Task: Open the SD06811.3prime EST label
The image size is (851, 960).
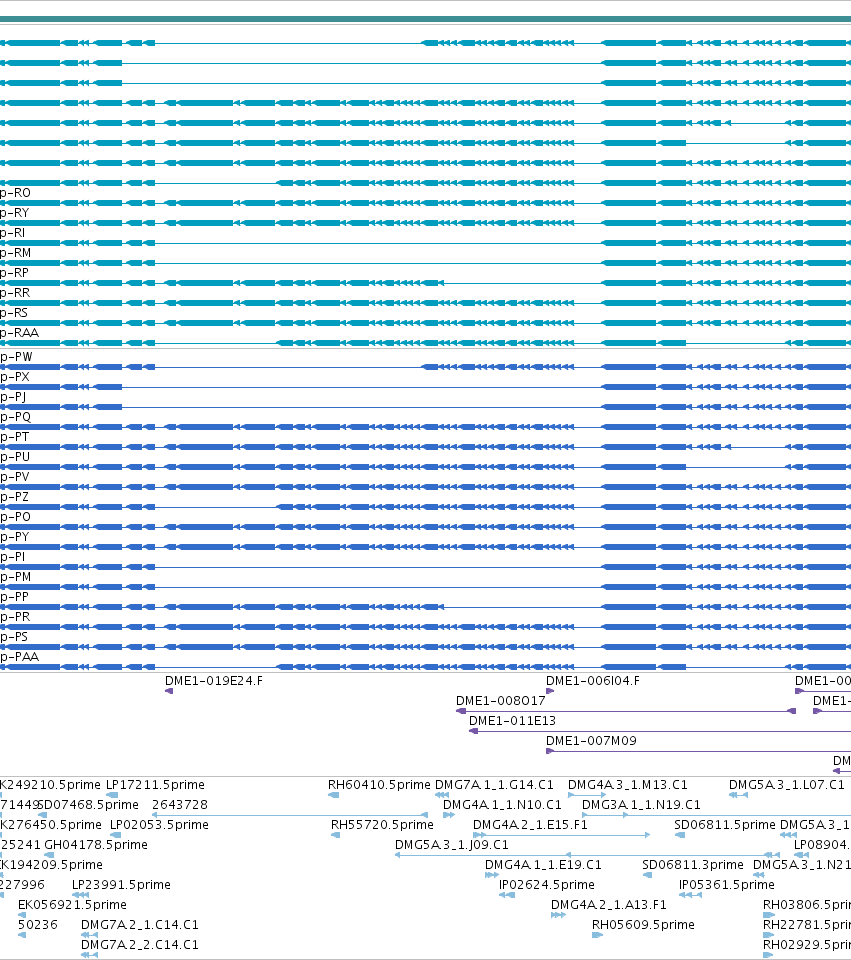Action: (693, 865)
